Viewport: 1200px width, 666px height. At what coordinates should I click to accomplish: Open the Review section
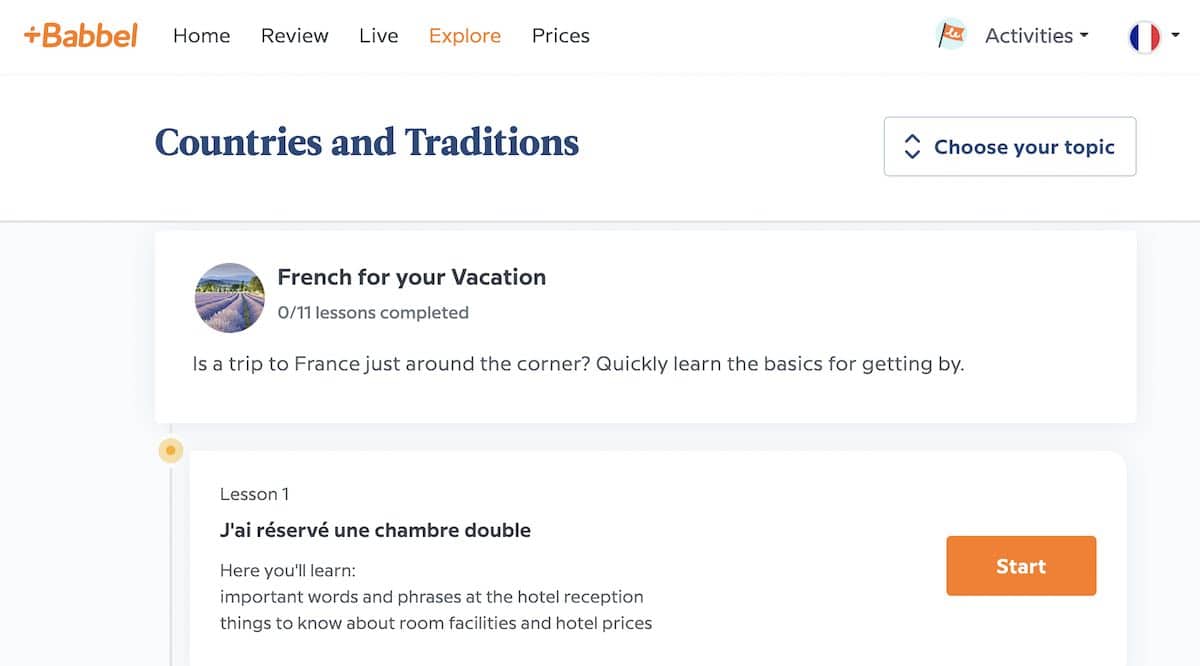[x=295, y=35]
